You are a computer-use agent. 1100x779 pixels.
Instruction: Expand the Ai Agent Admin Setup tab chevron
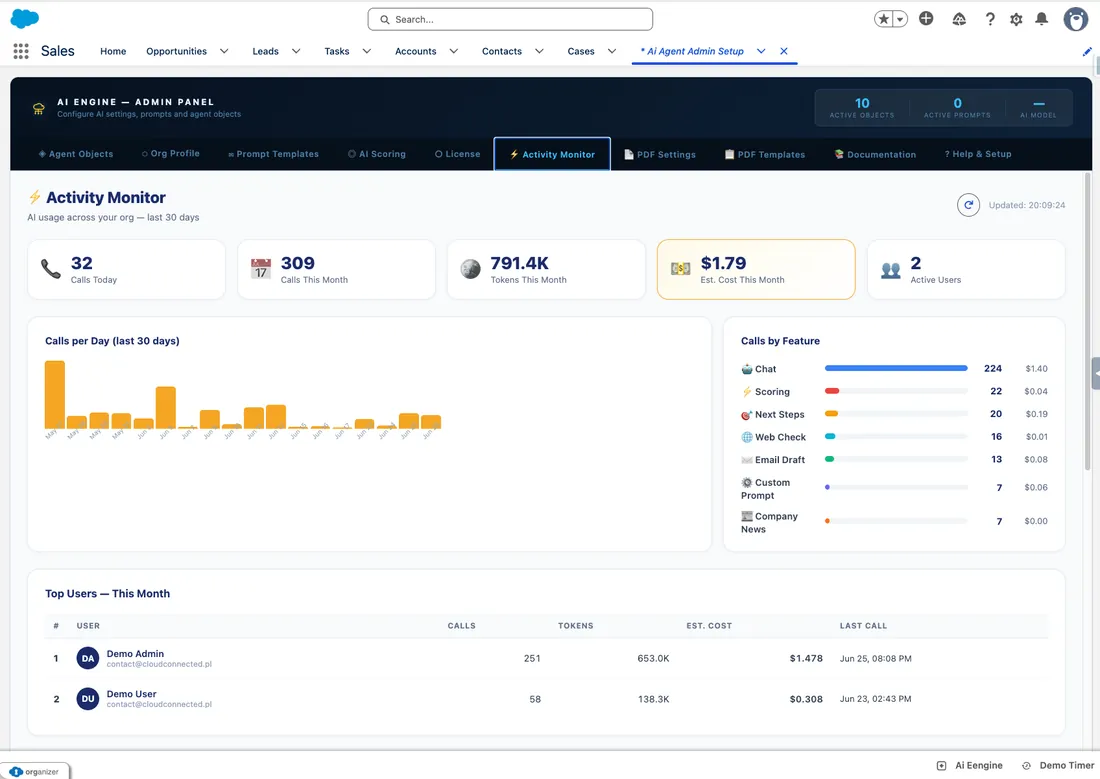761,51
